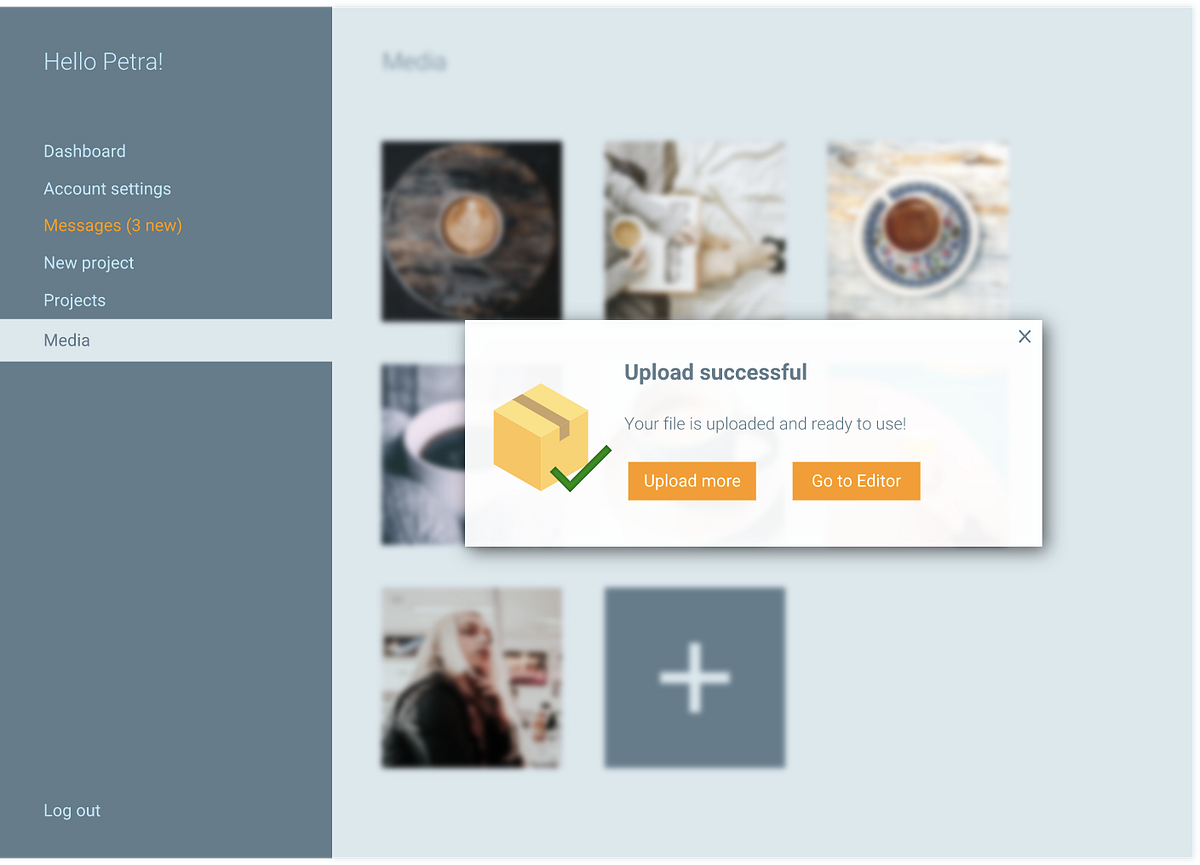Screen dimensions: 1200x865
Task: Open the tea cup on patterned saucer thumbnail
Action: pyautogui.click(x=918, y=231)
